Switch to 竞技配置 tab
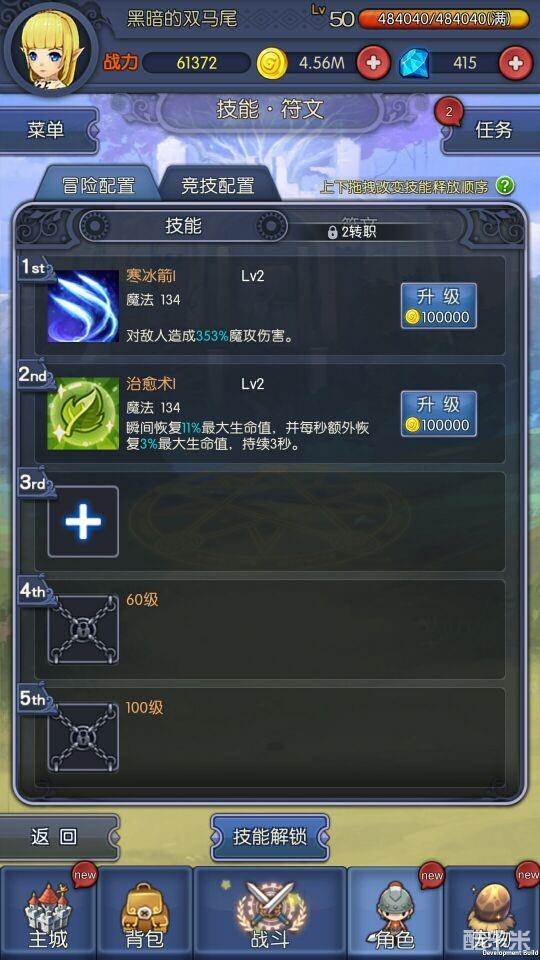Screen dimensions: 540x960 (x=218, y=186)
